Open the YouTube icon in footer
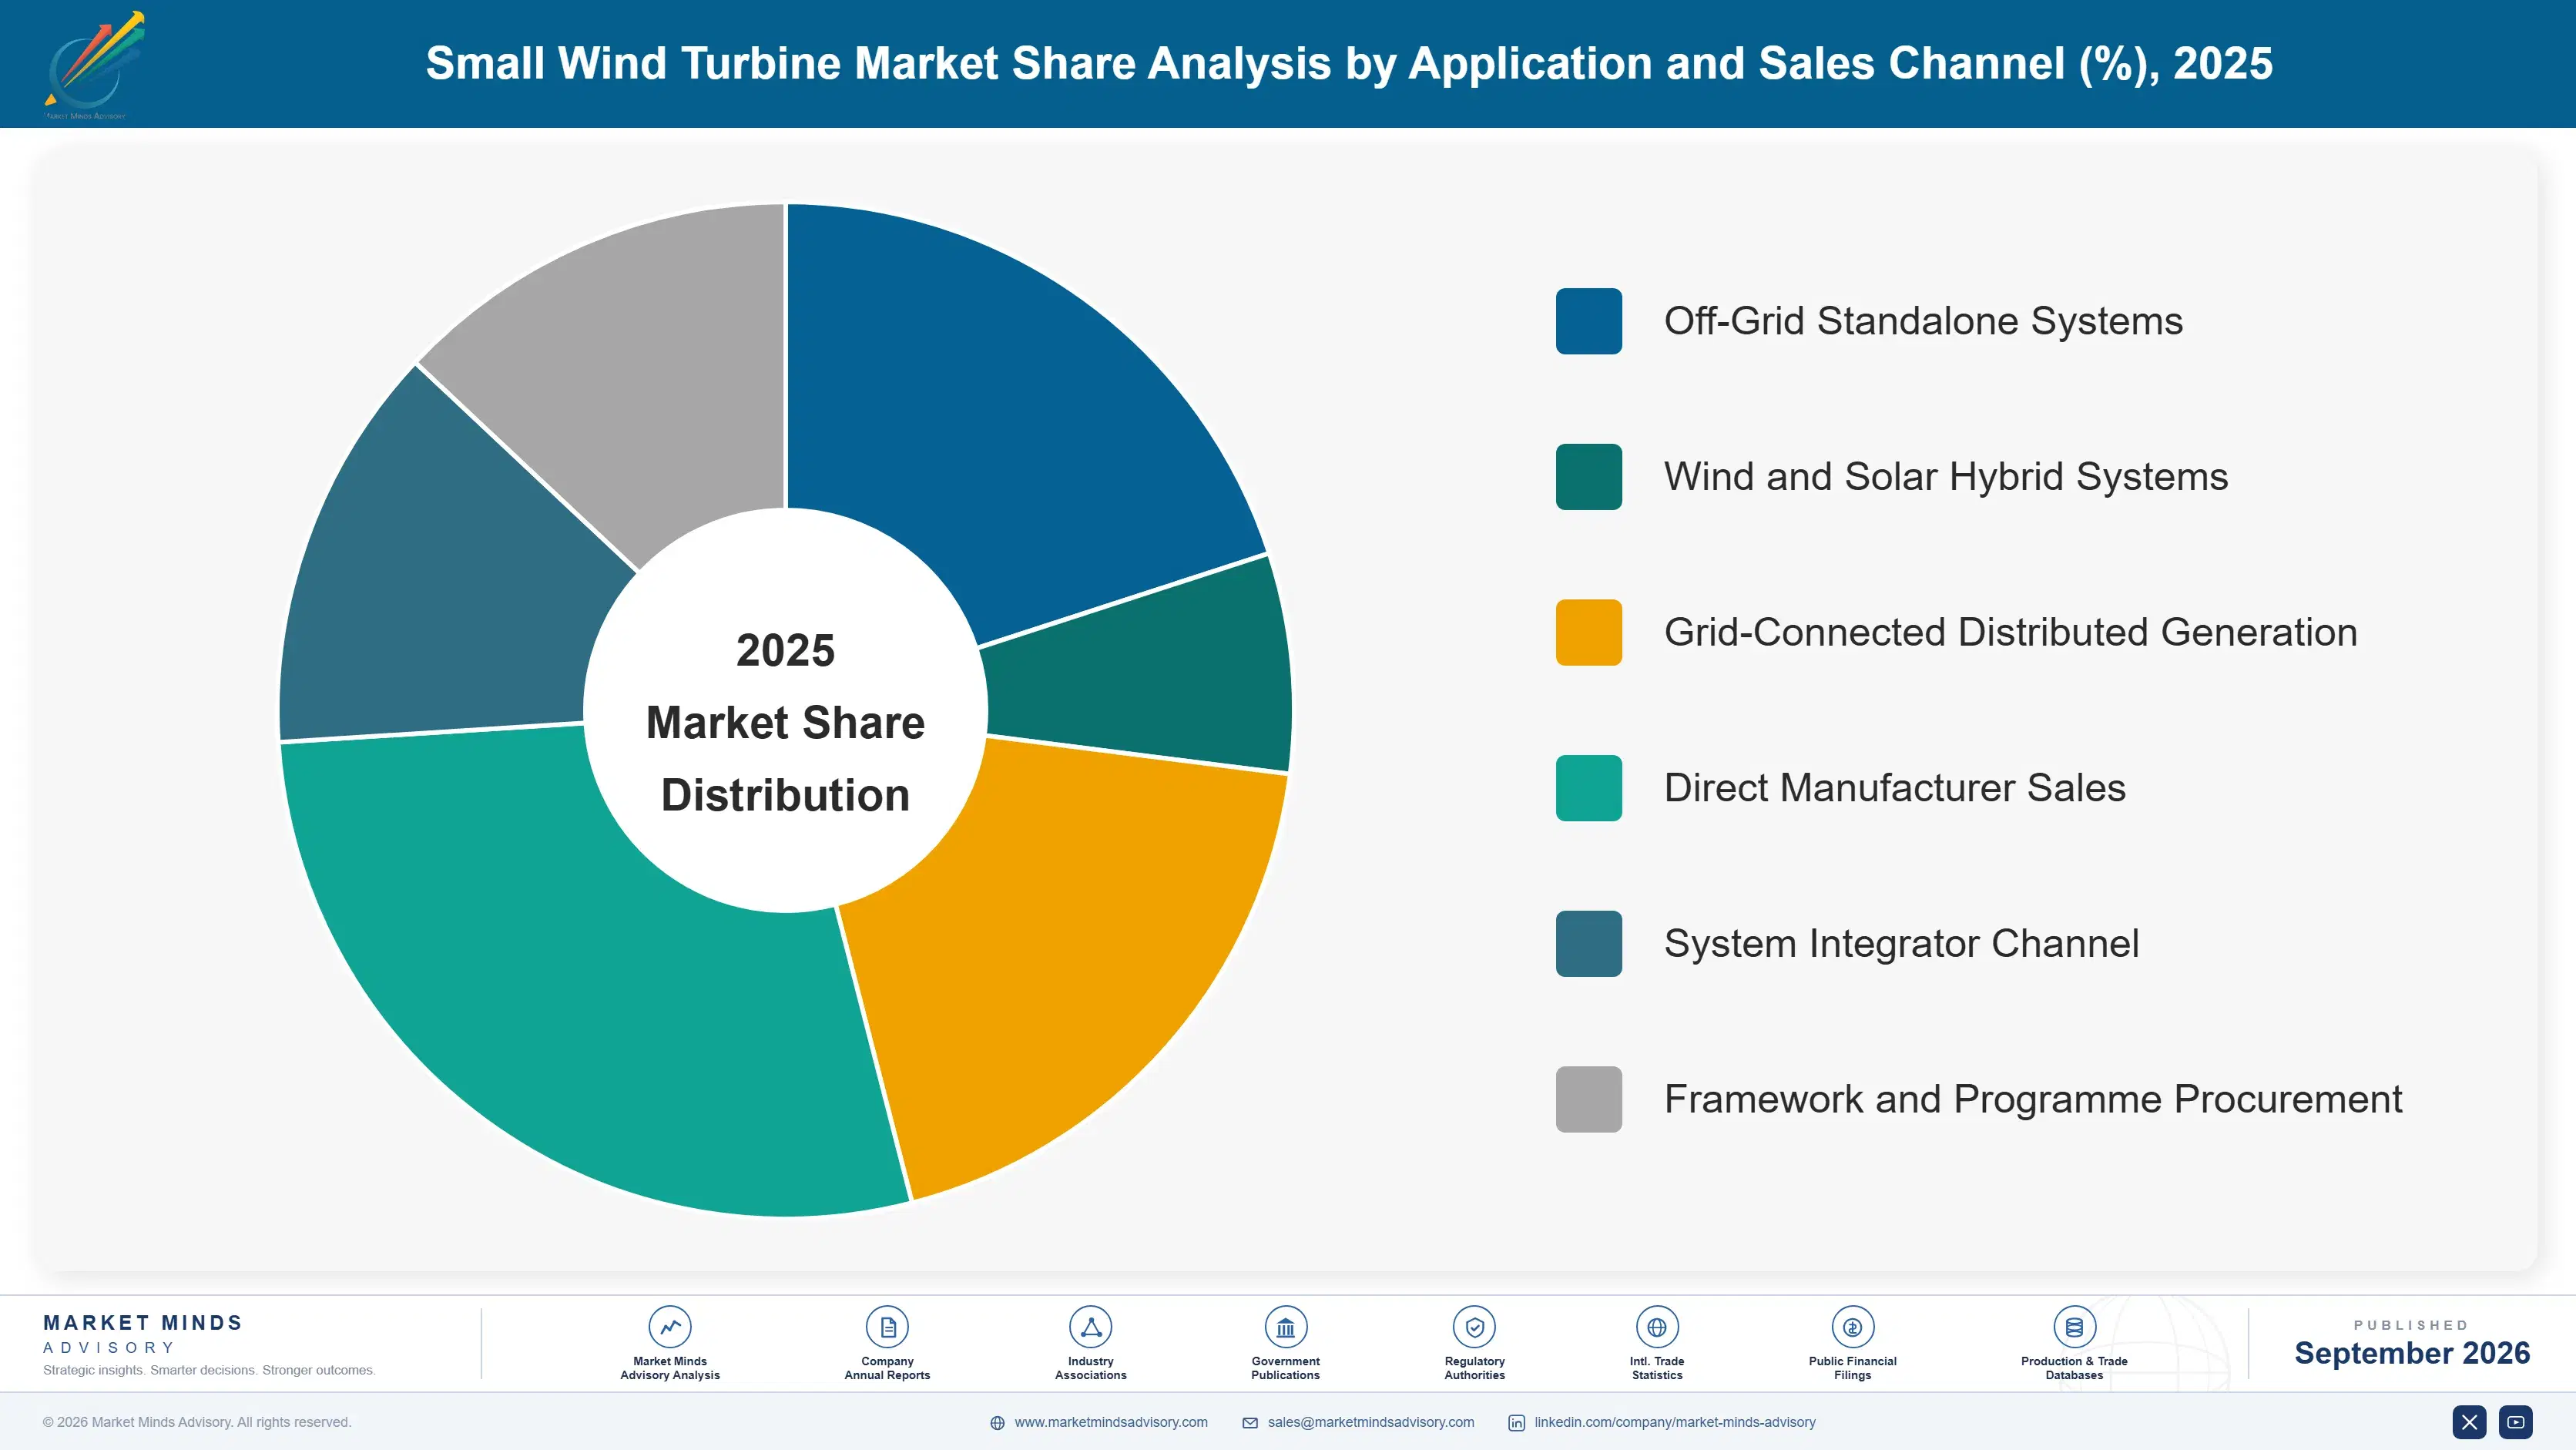 pos(2516,1422)
